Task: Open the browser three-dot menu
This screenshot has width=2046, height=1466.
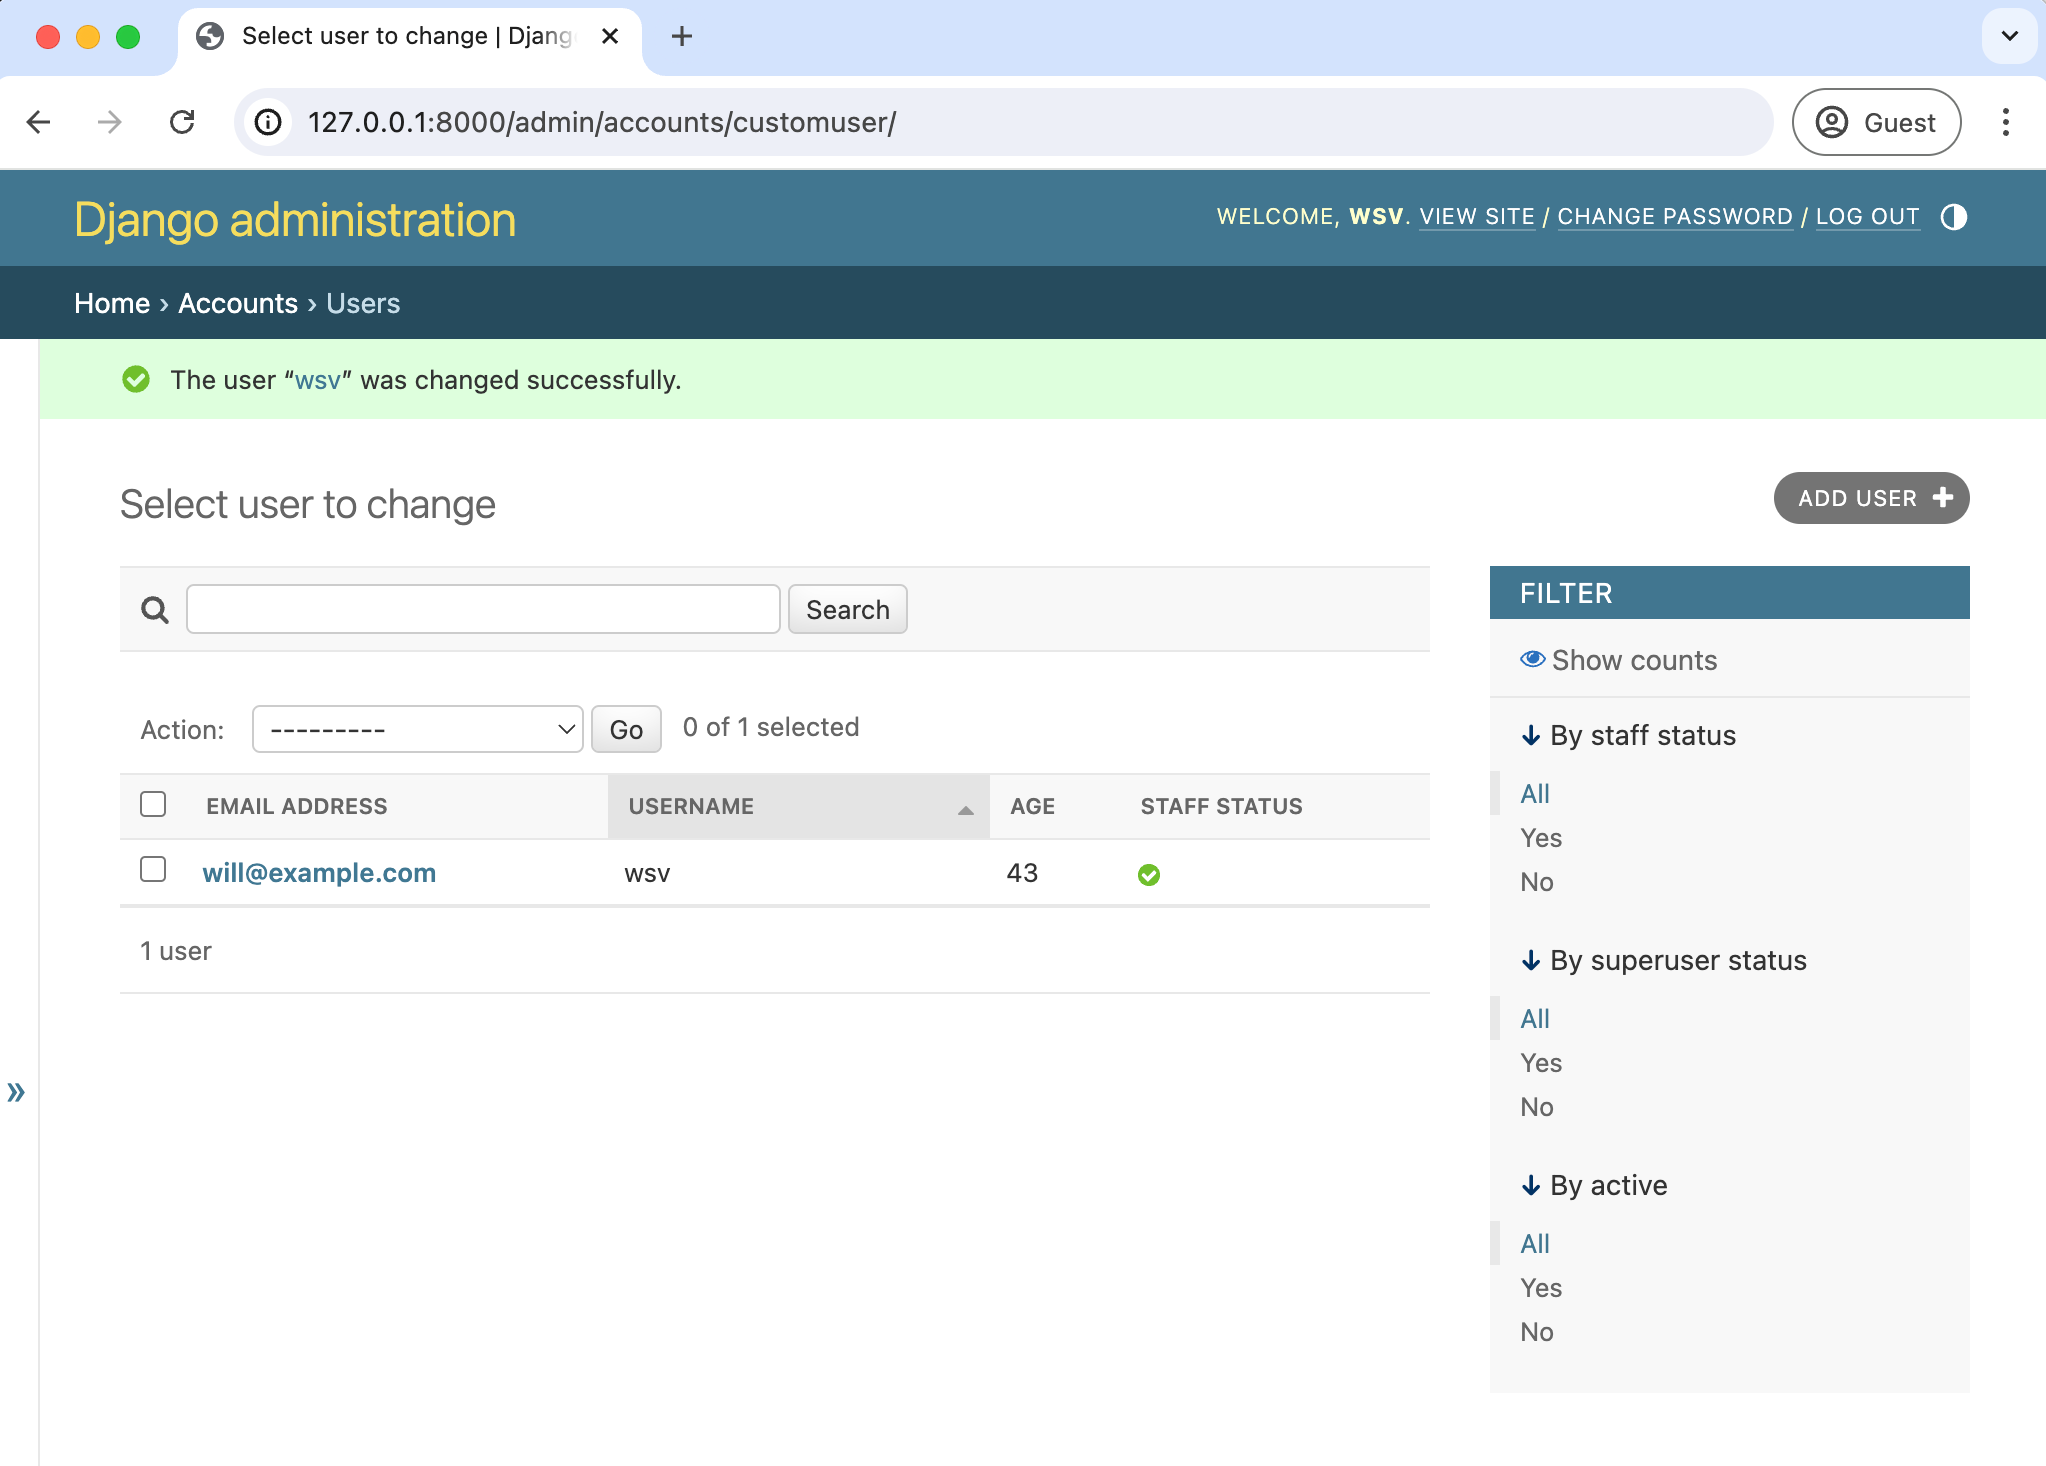Action: (2006, 122)
